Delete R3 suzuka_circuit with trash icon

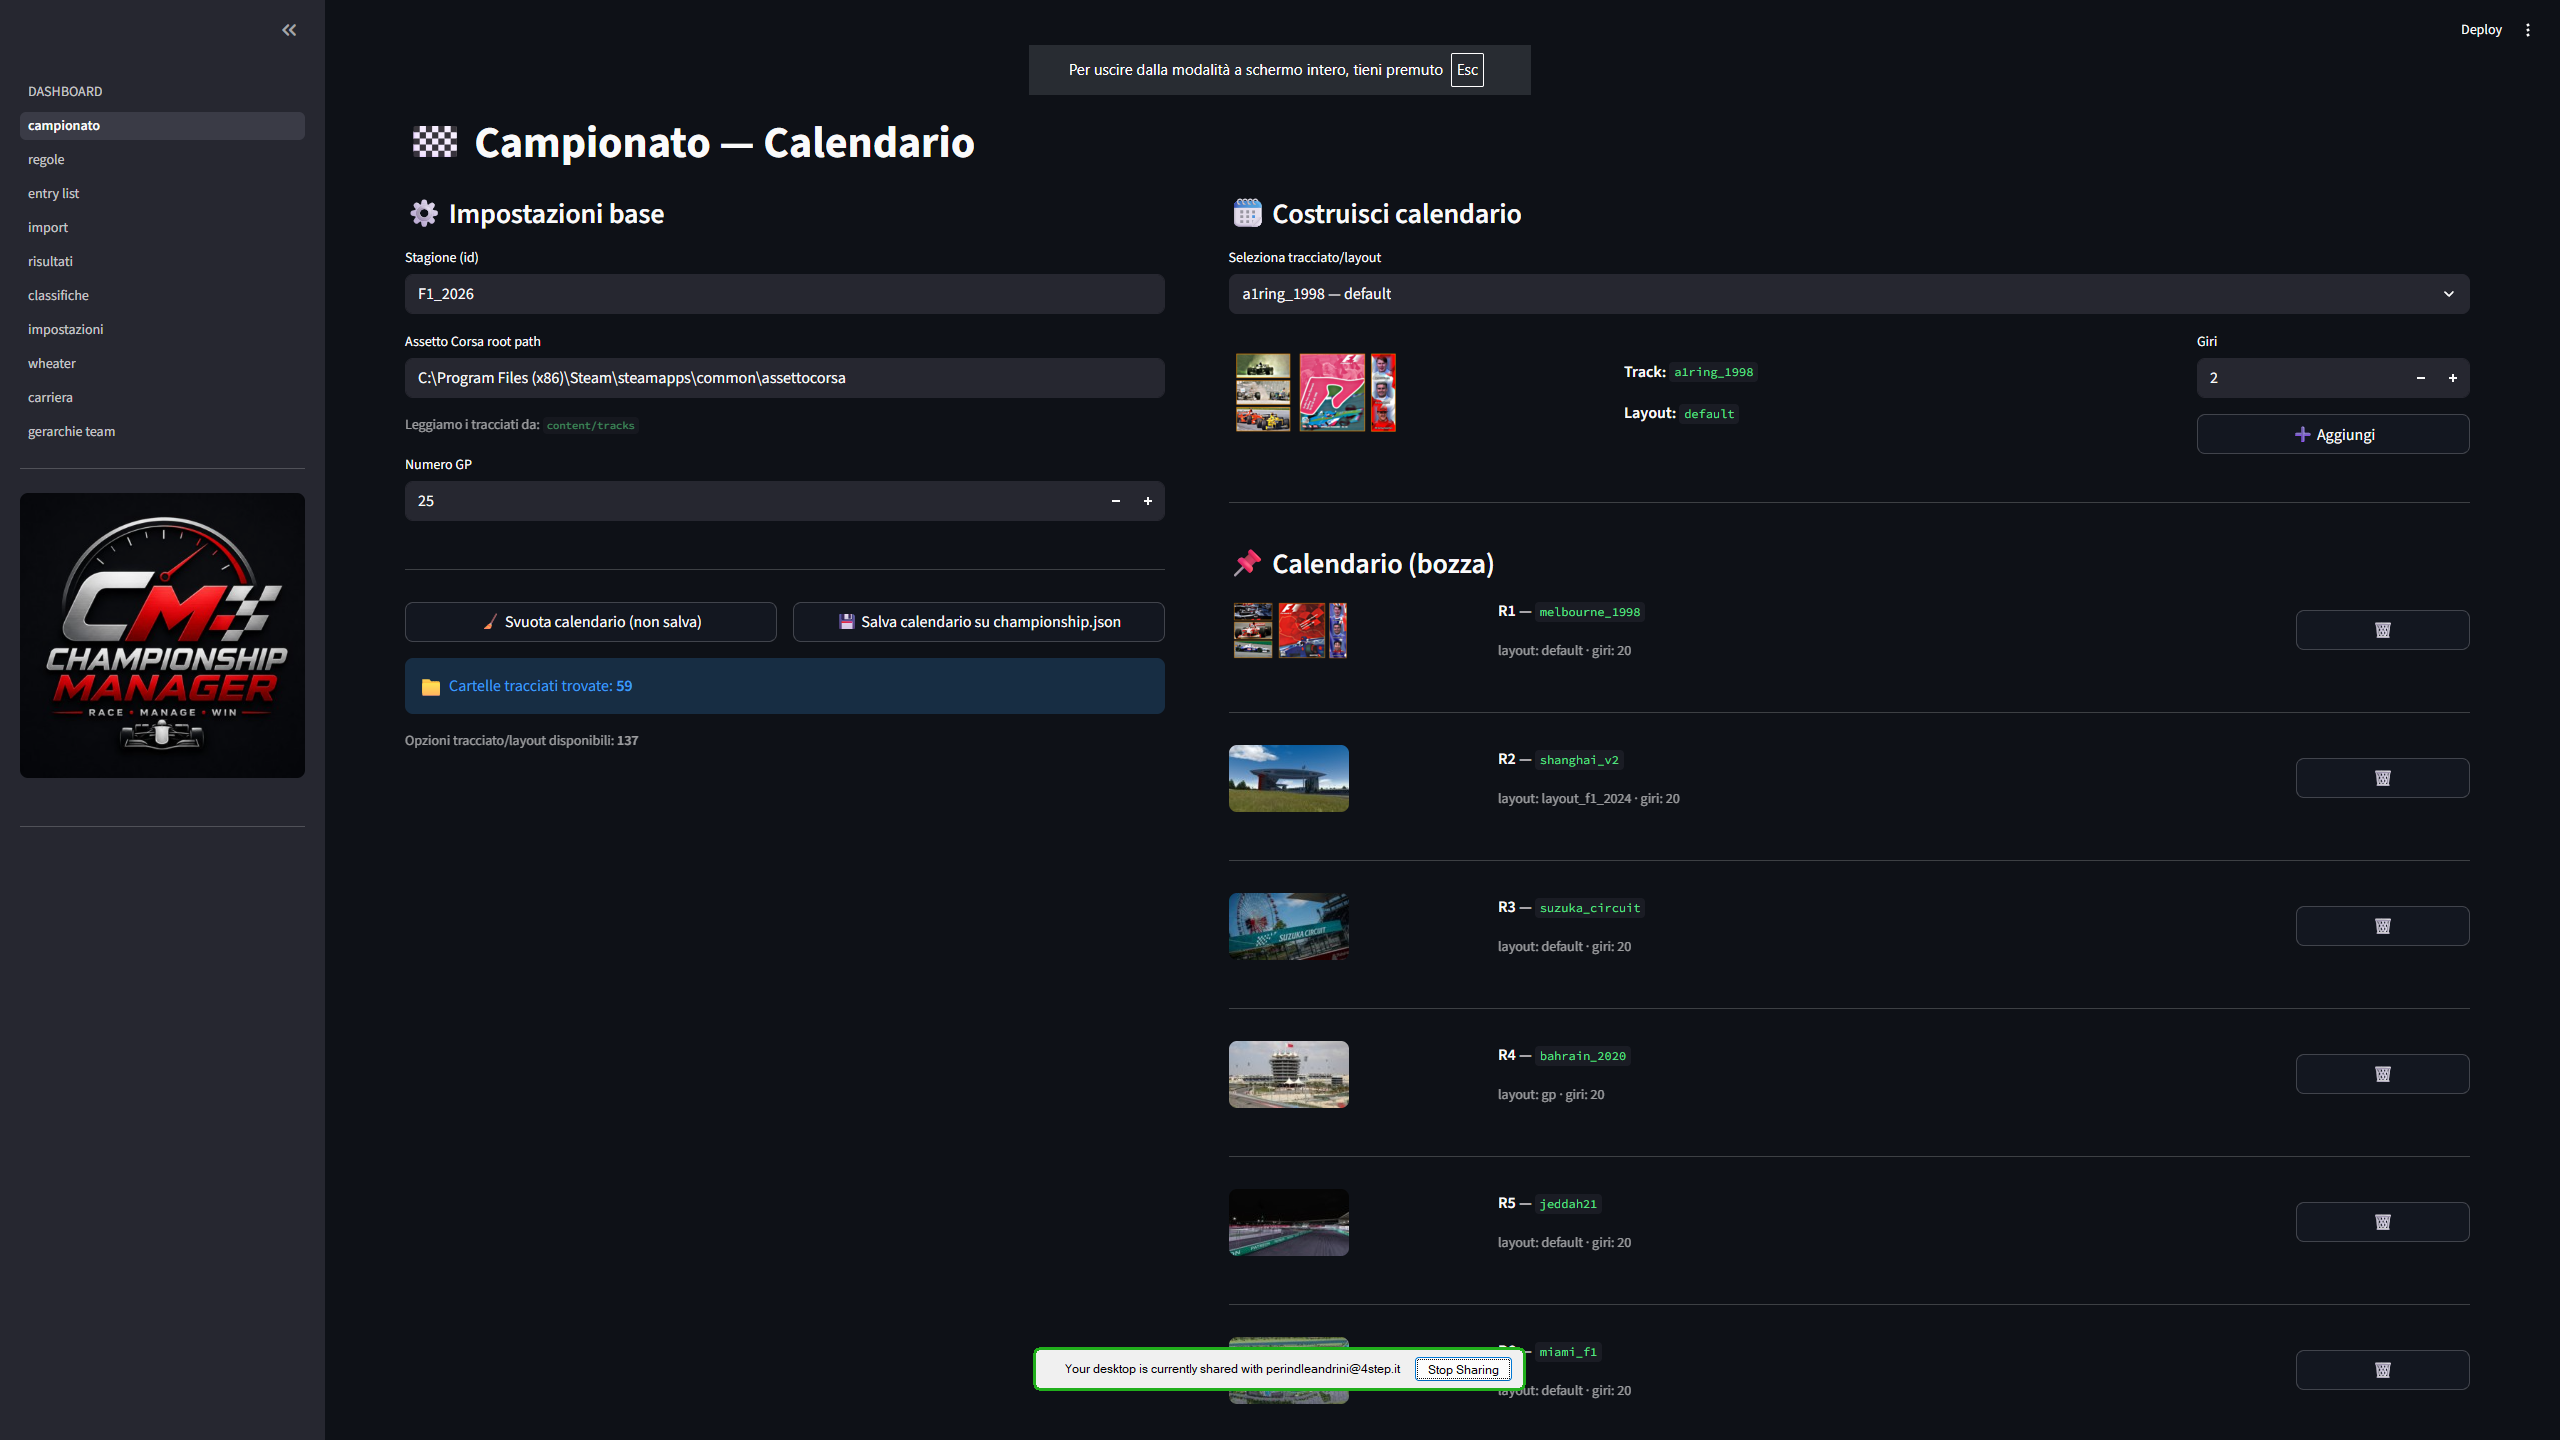[2382, 926]
